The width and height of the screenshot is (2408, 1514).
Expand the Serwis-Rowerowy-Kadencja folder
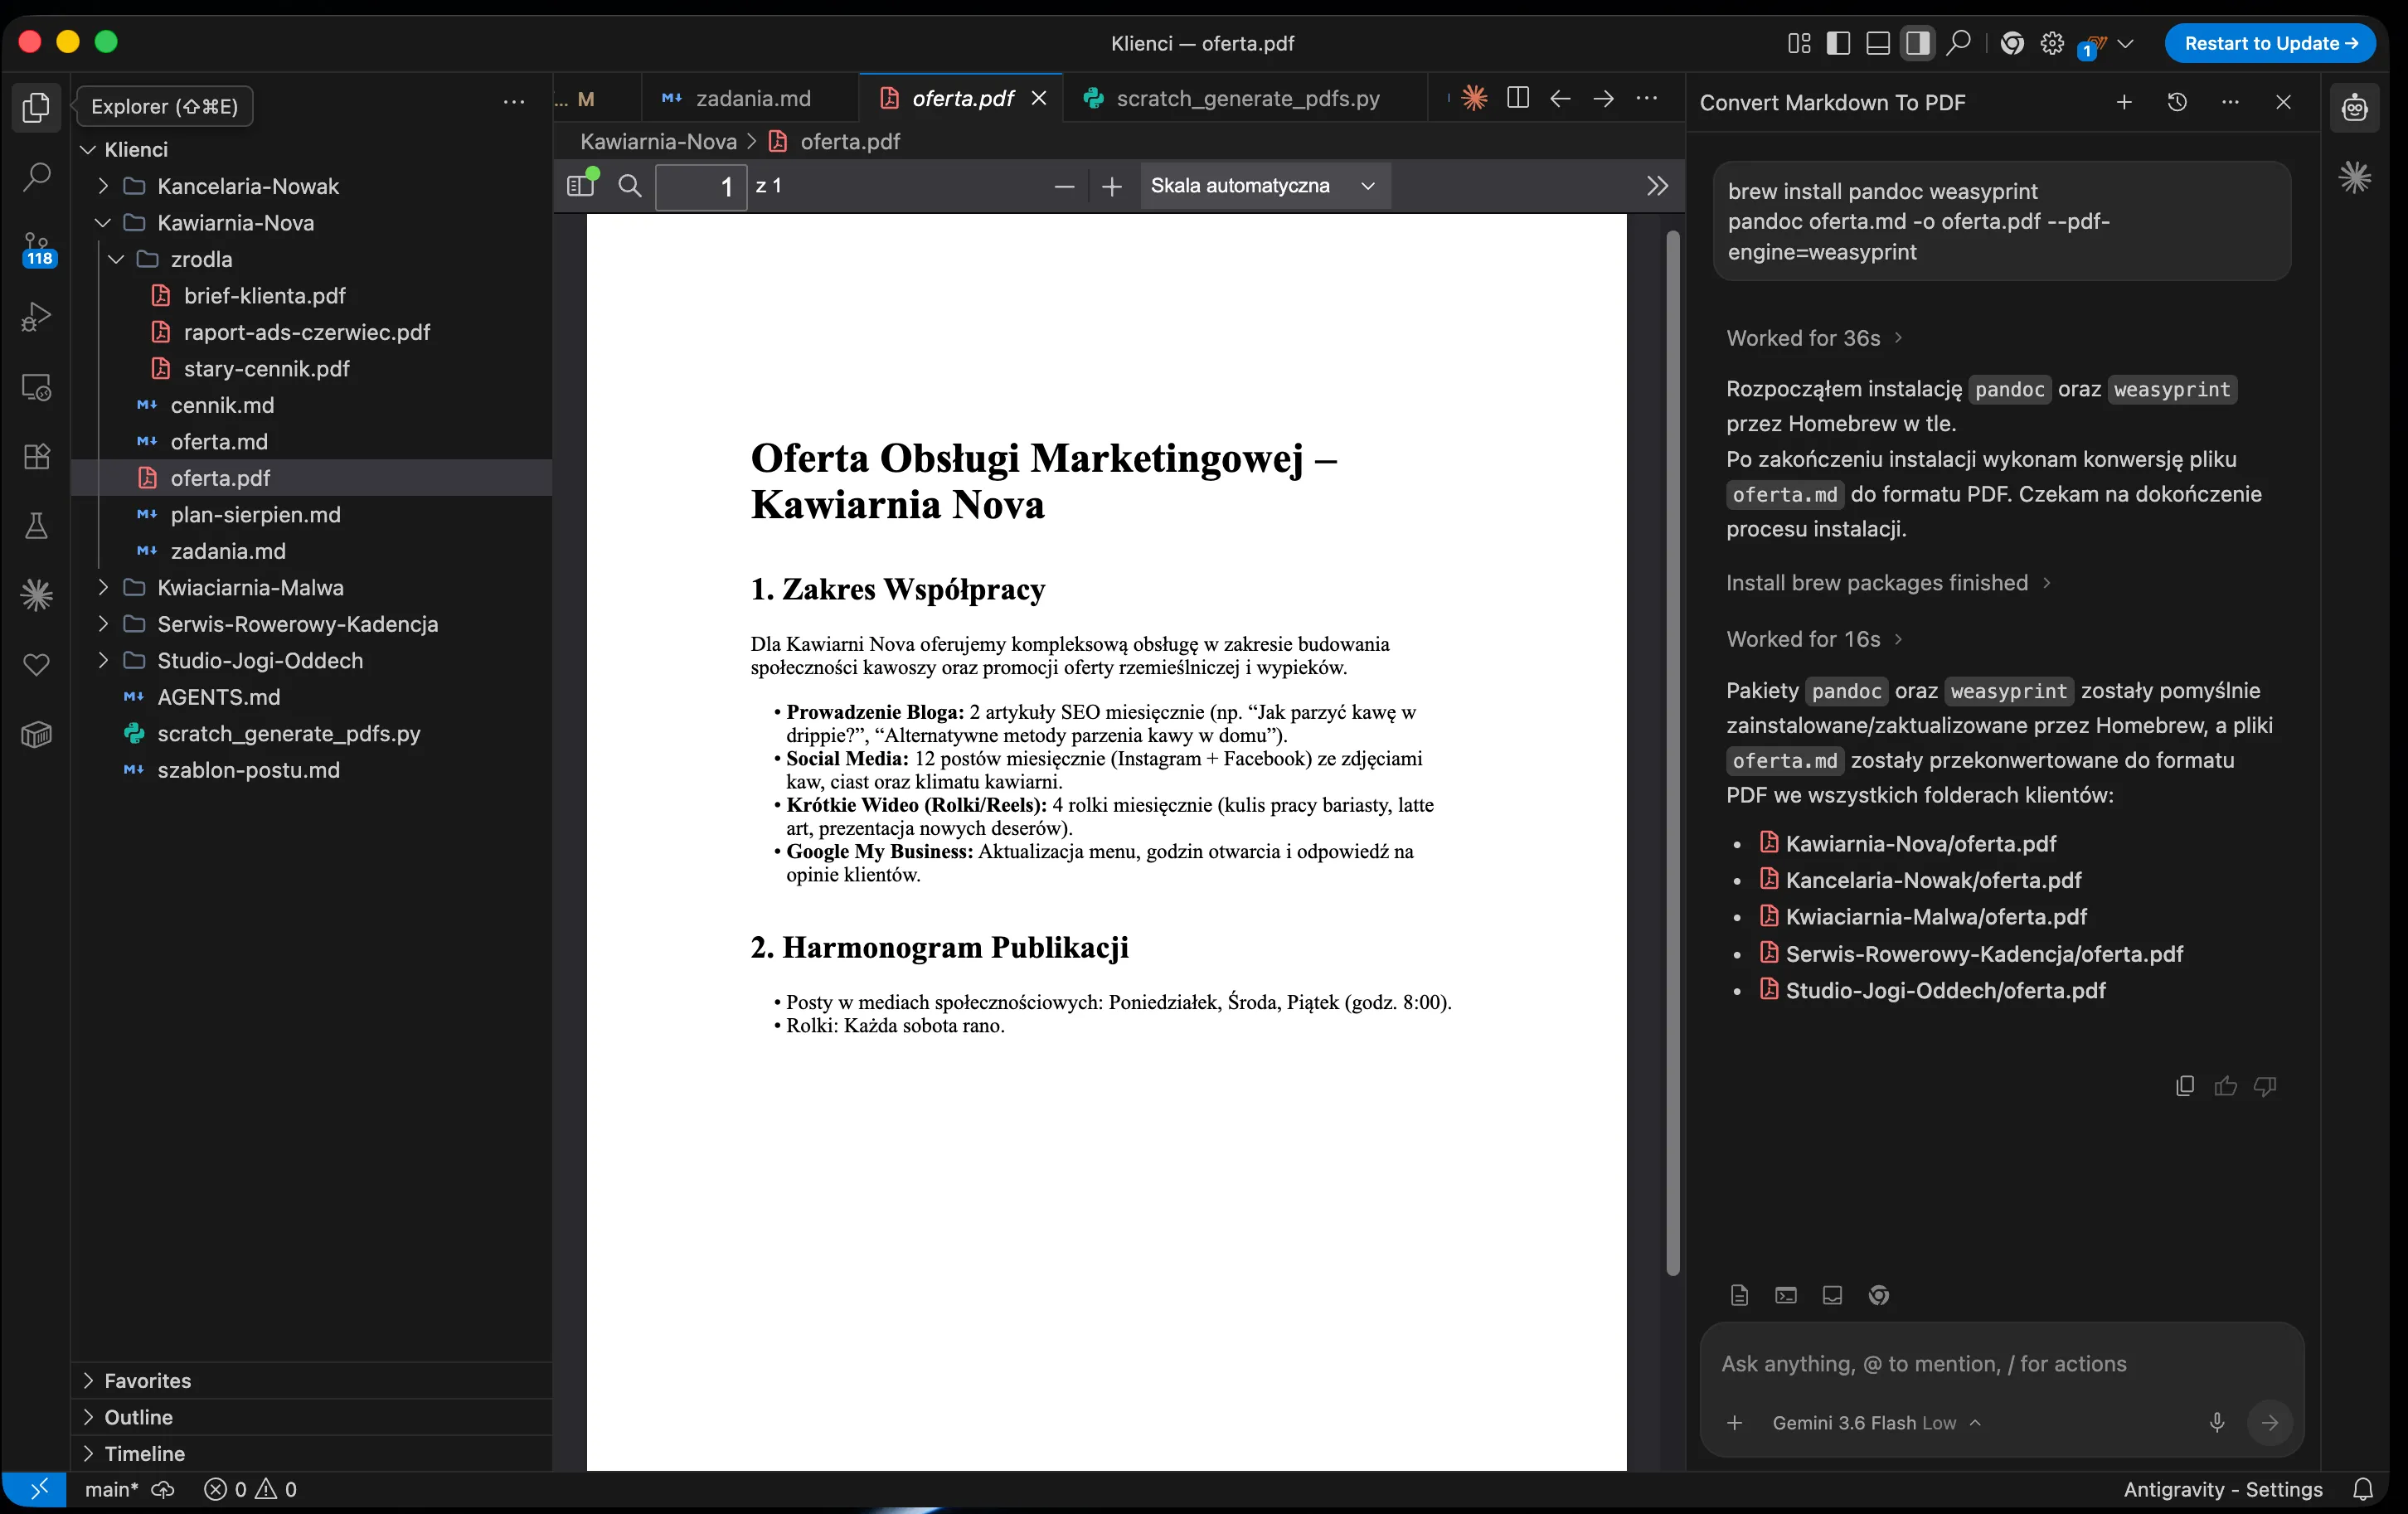(102, 624)
